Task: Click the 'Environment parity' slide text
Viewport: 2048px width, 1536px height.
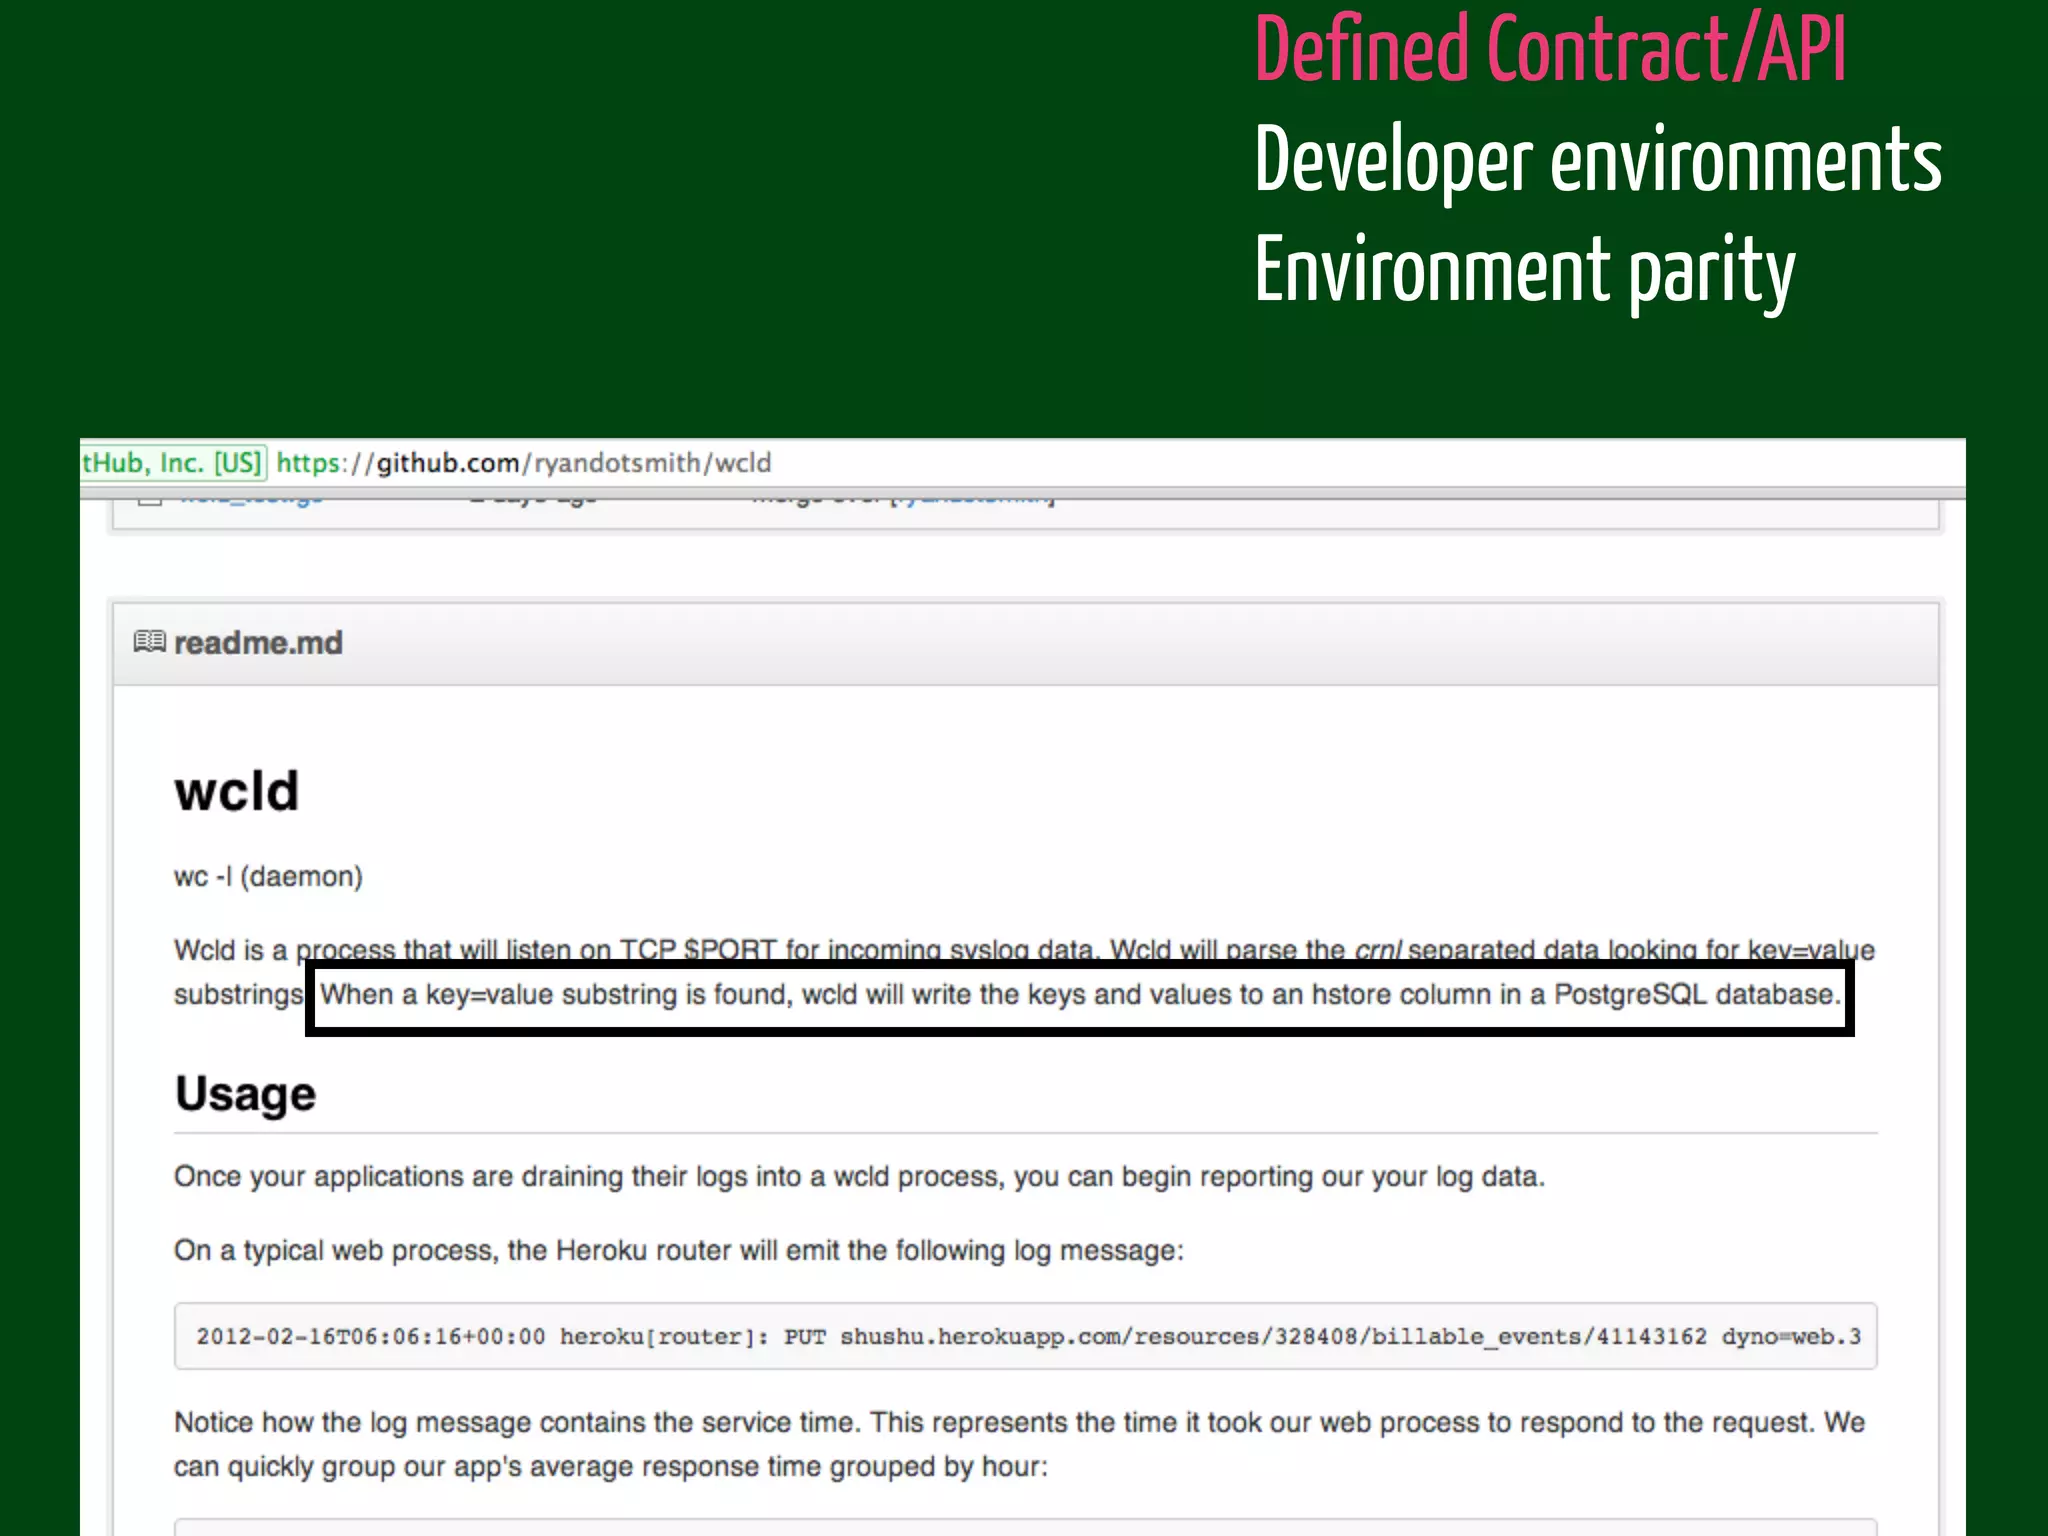Action: tap(1525, 271)
